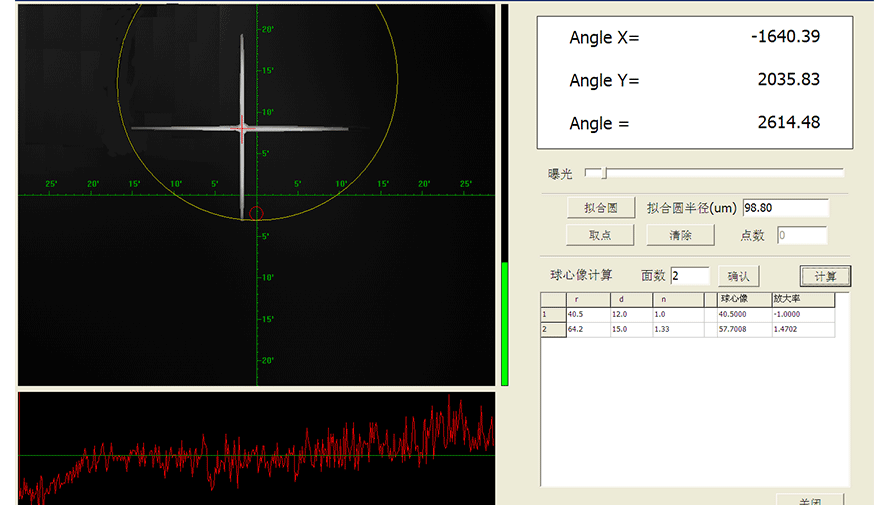This screenshot has height=505, width=890.
Task: Click the 计算 calculate button
Action: click(825, 276)
